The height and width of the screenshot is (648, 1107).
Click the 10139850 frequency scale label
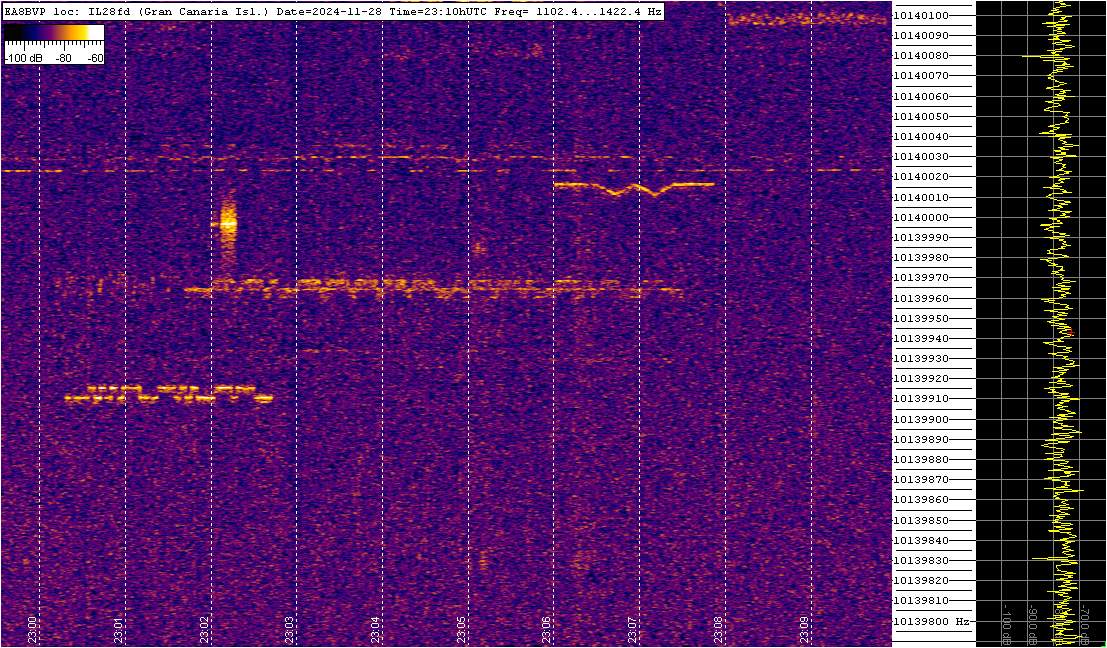pyautogui.click(x=921, y=520)
